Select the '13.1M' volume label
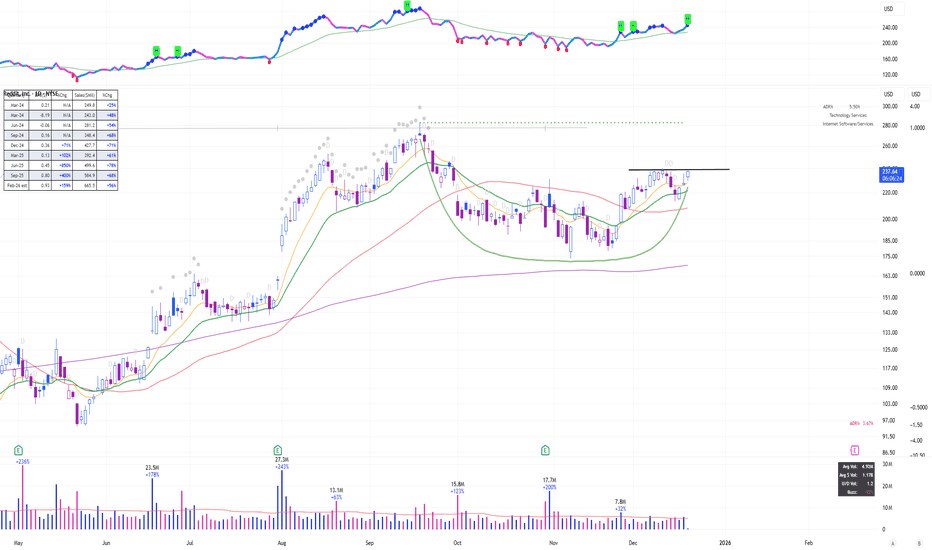The height and width of the screenshot is (550, 932). [336, 491]
